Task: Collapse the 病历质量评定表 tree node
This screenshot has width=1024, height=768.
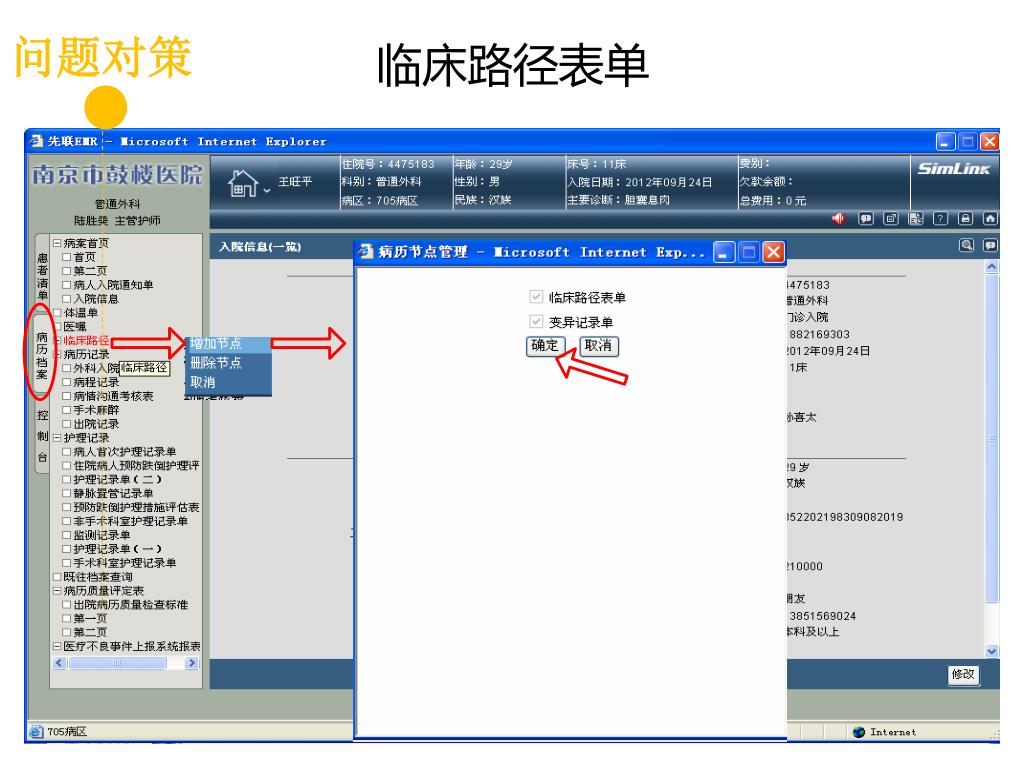Action: [x=57, y=590]
